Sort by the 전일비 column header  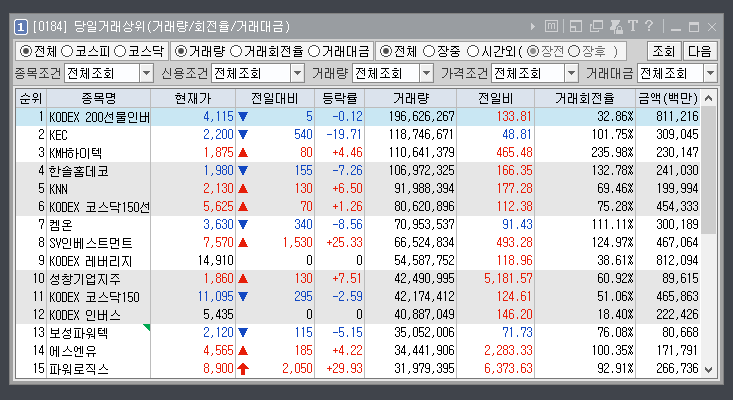[496, 99]
